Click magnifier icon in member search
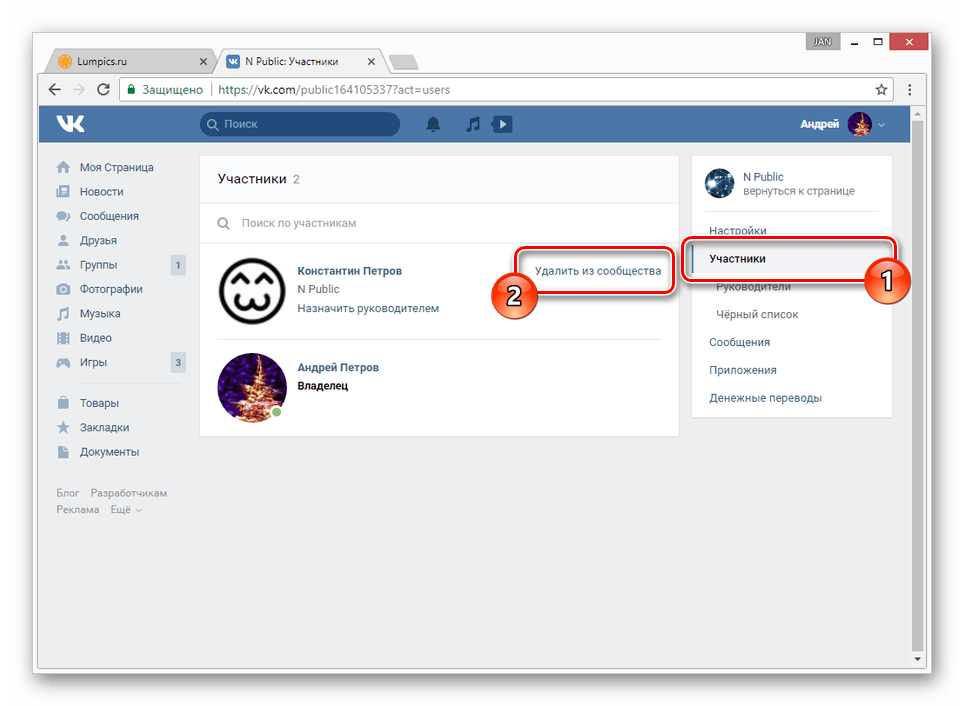Viewport: 964px width, 706px height. (224, 223)
